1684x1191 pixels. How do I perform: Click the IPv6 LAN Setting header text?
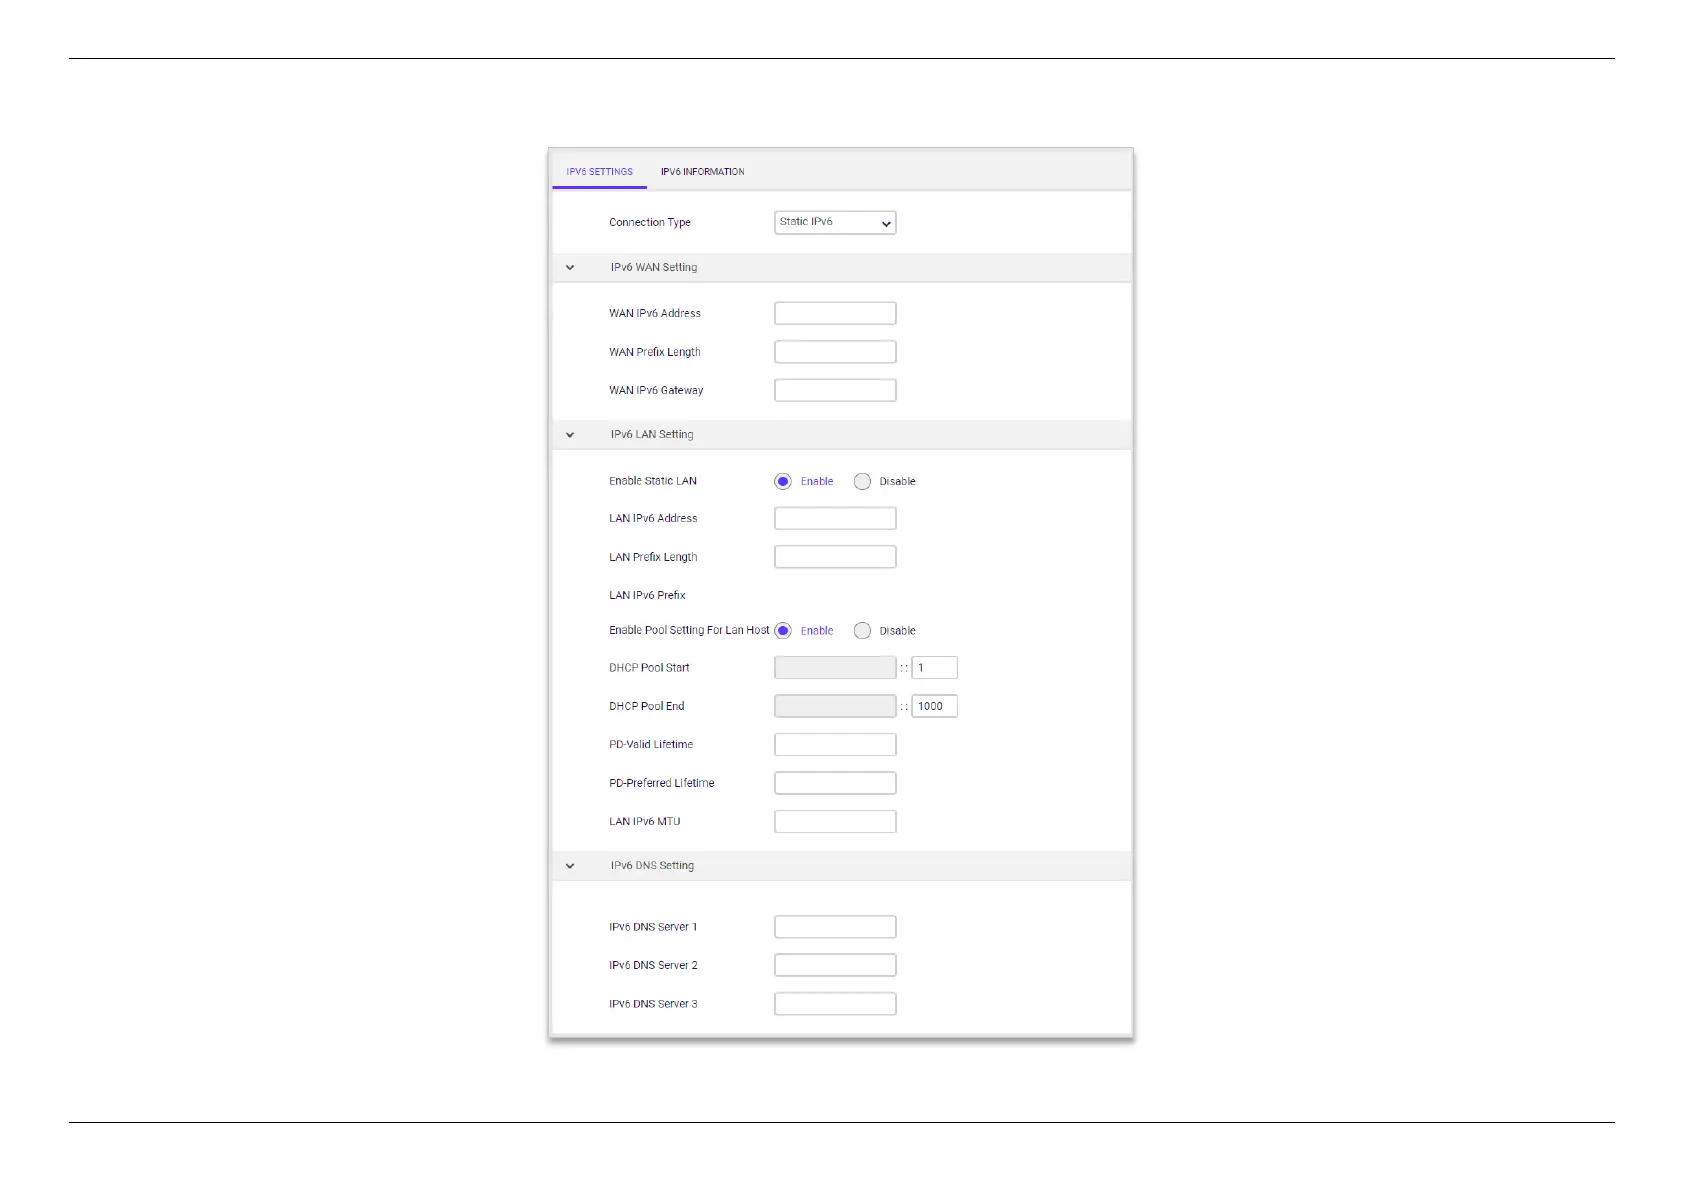coord(652,435)
